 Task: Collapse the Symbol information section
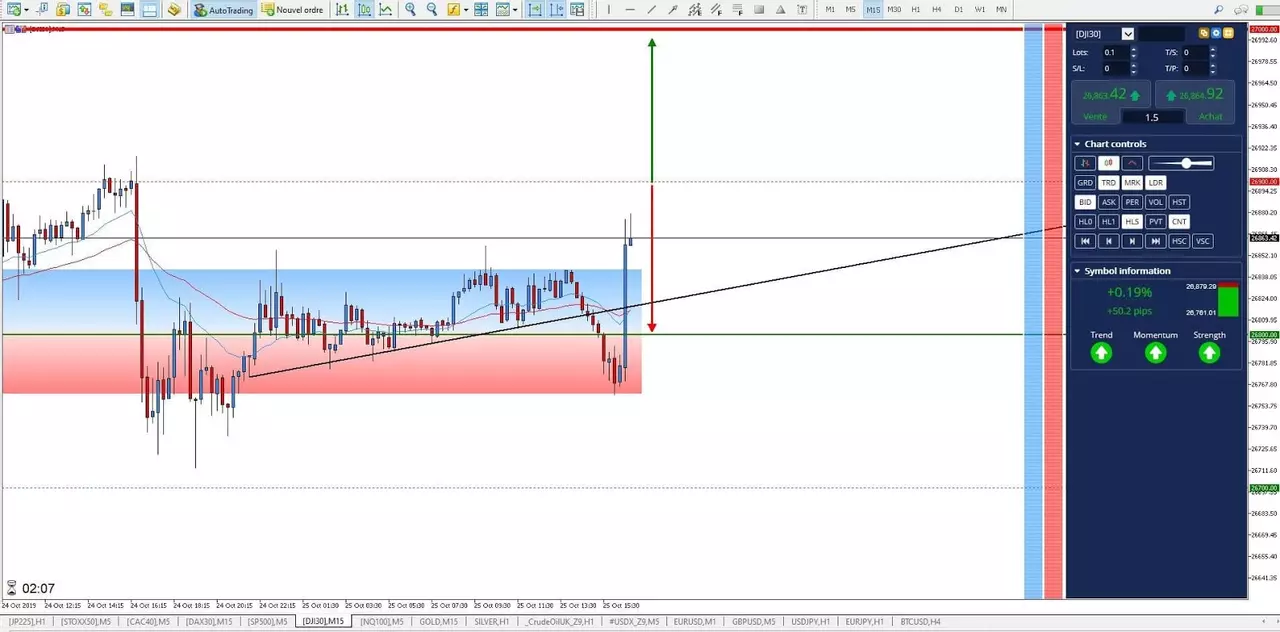[x=1077, y=271]
